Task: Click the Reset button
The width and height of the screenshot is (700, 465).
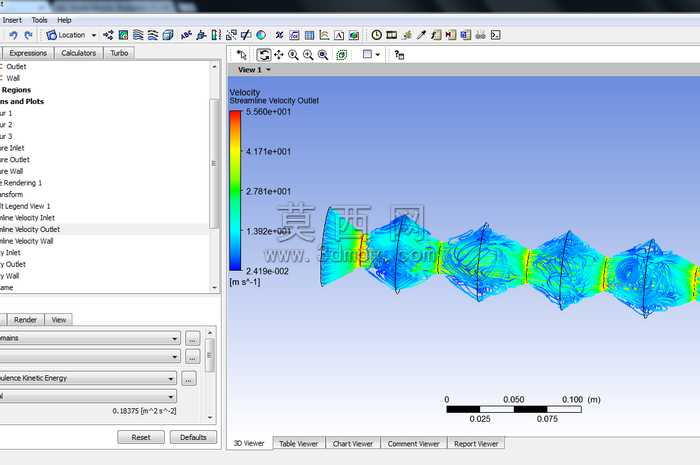Action: click(x=141, y=437)
